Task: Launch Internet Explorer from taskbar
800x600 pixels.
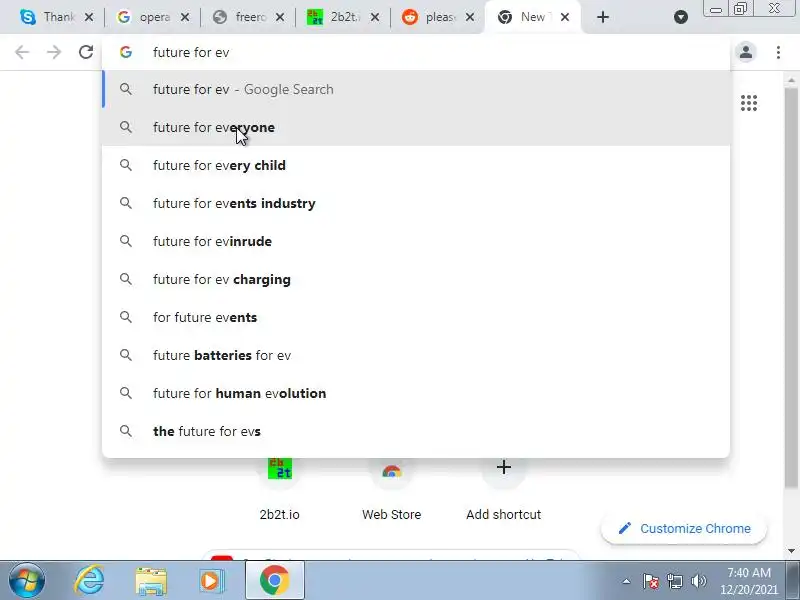Action: pyautogui.click(x=89, y=581)
